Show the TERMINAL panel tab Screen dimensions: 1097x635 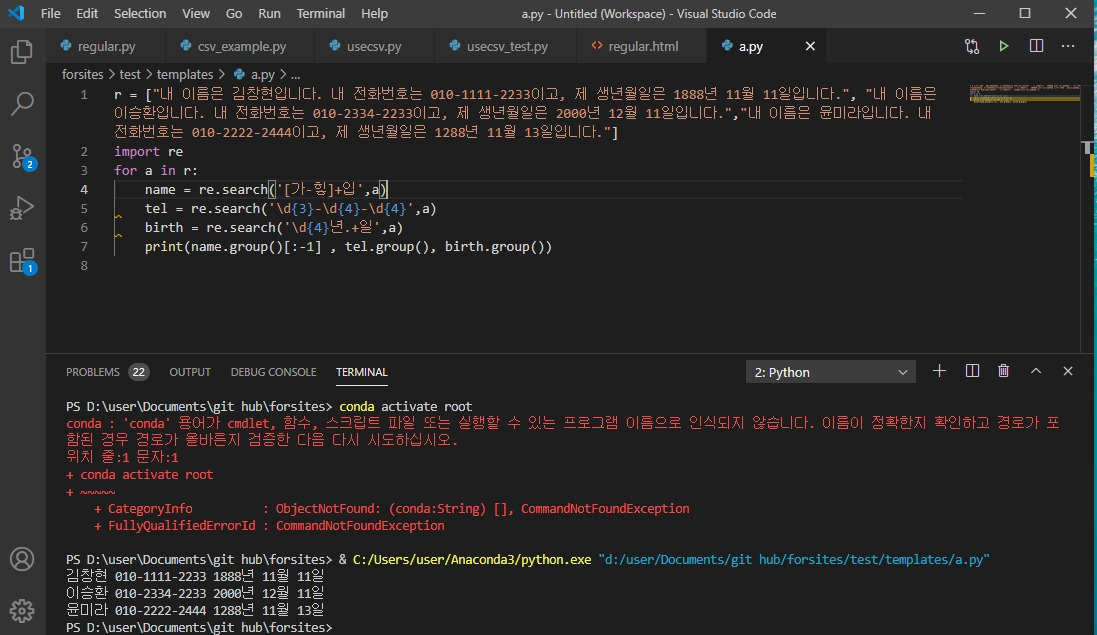[x=362, y=372]
